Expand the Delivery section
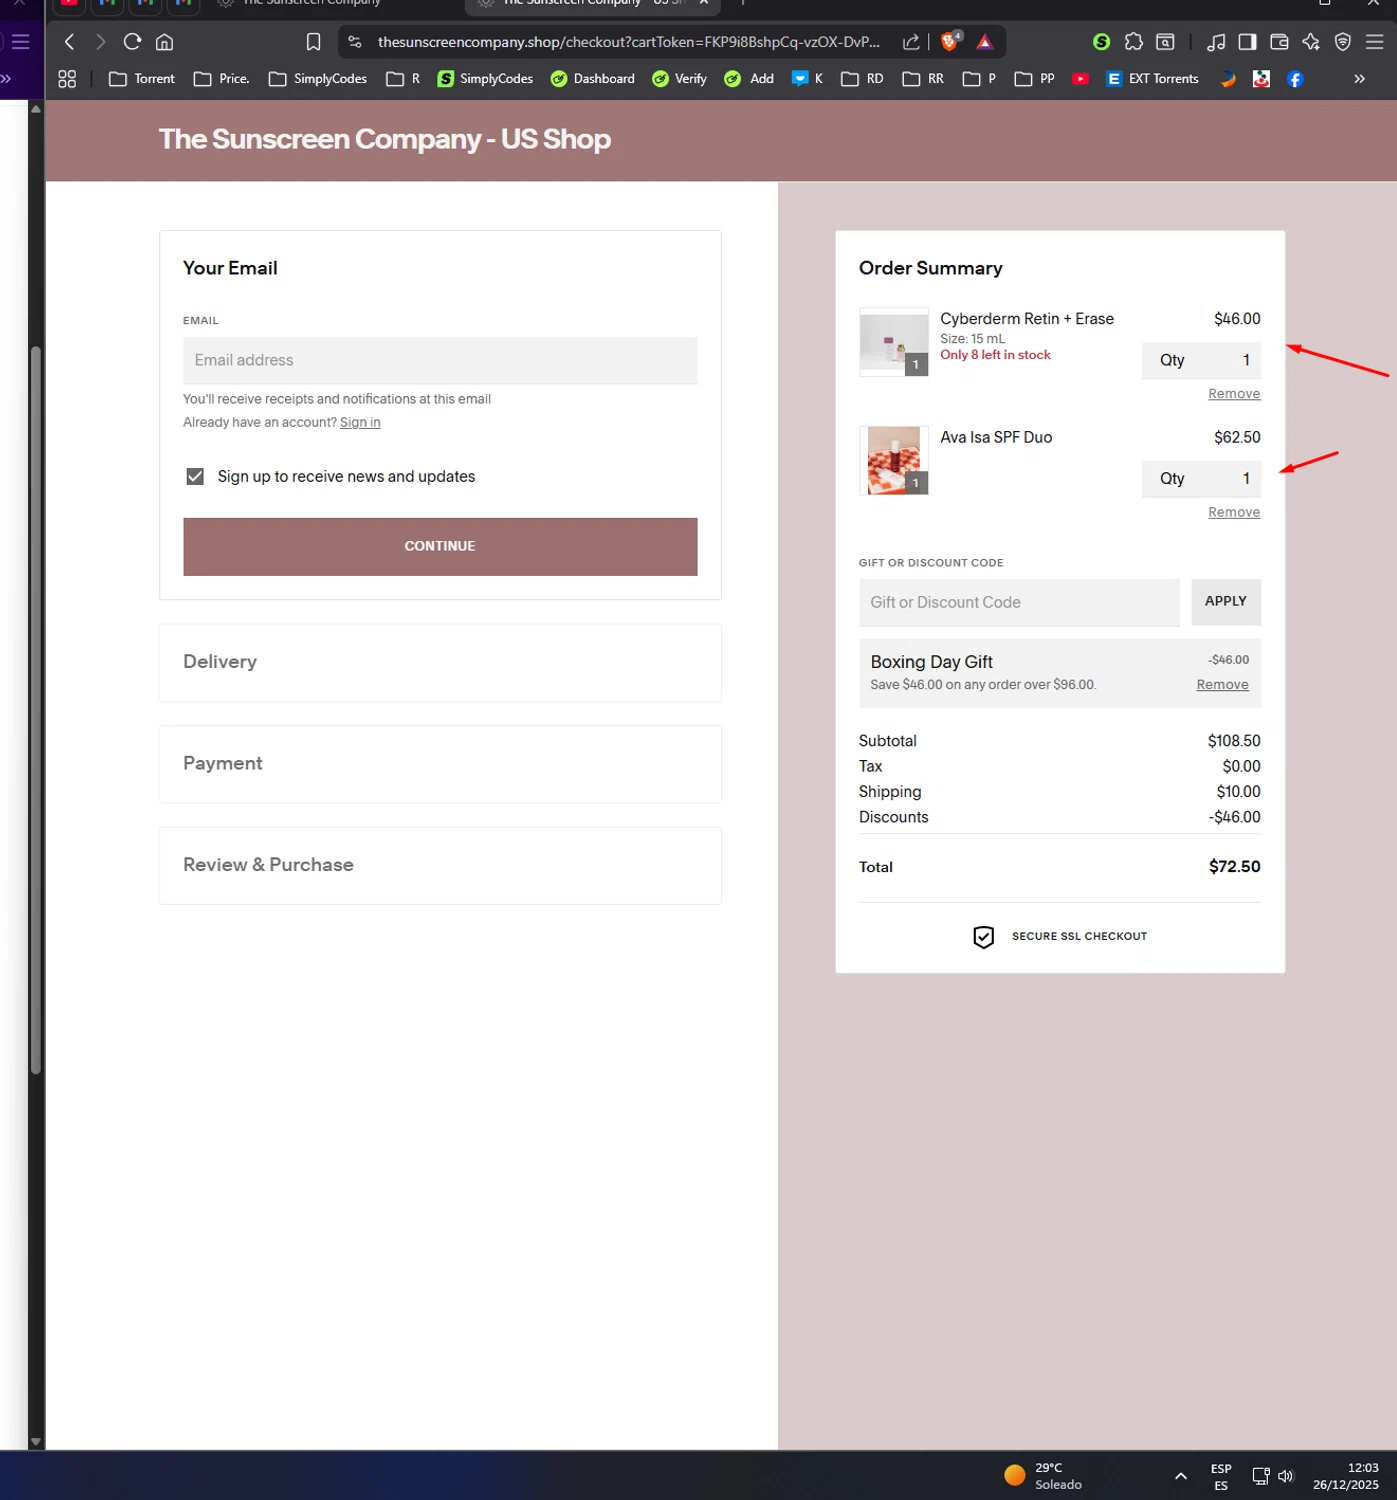 pos(440,662)
